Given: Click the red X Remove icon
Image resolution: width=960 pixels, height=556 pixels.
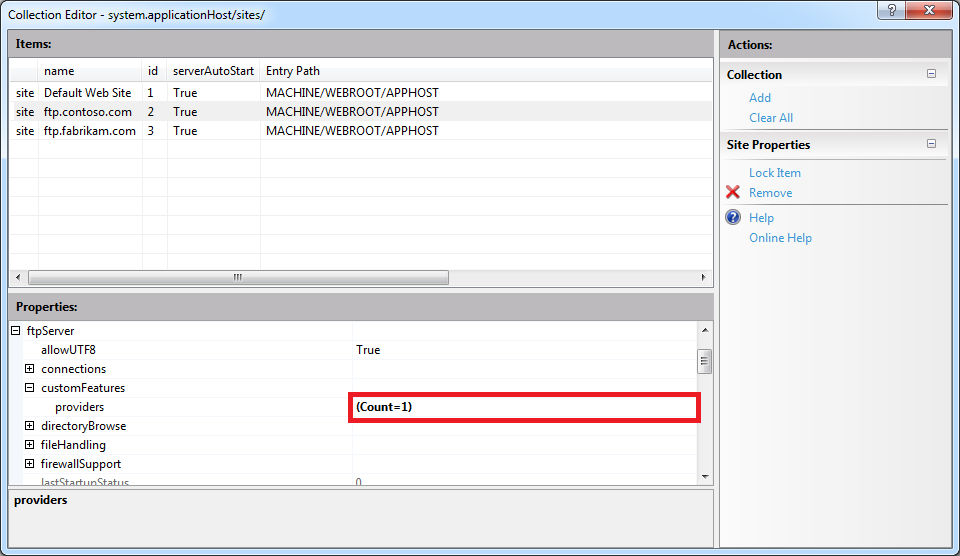Looking at the screenshot, I should coord(733,193).
